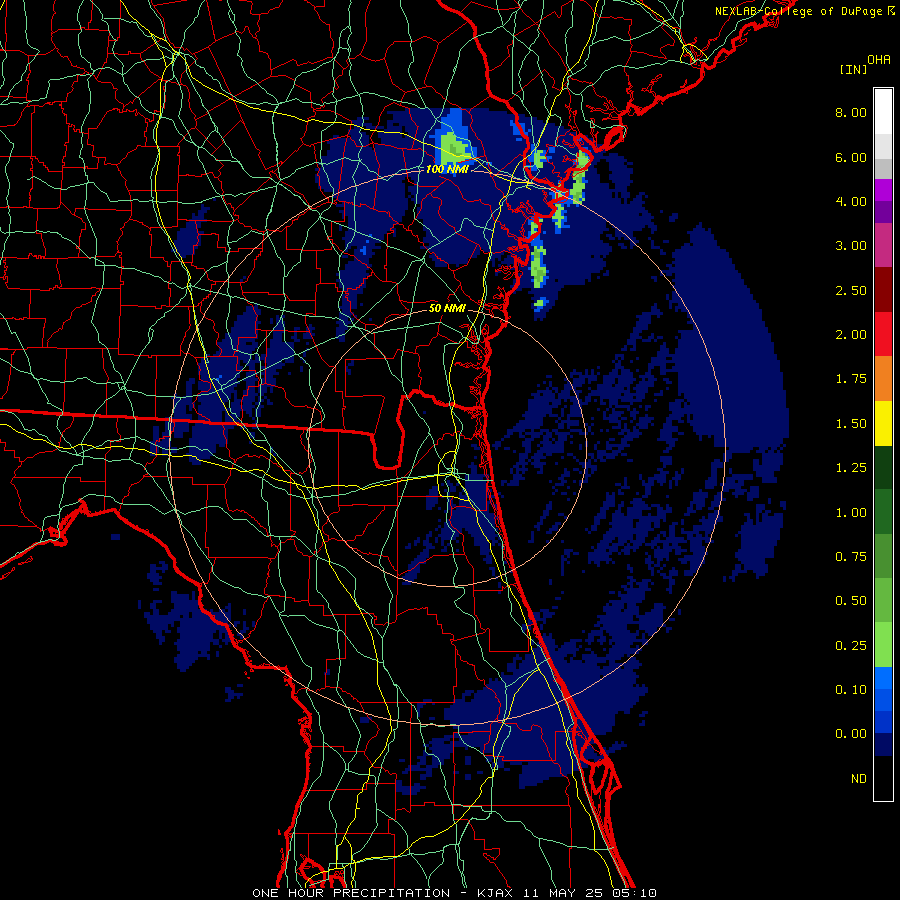Click the 0.50 legend value
The width and height of the screenshot is (900, 900).
coord(851,601)
